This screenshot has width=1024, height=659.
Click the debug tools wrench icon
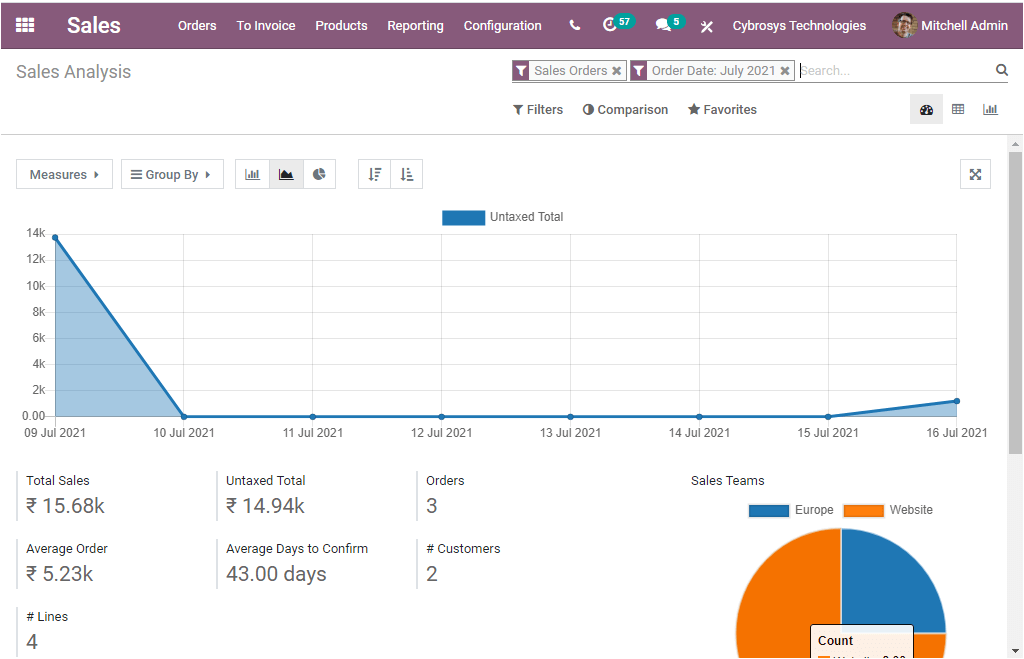pos(707,26)
